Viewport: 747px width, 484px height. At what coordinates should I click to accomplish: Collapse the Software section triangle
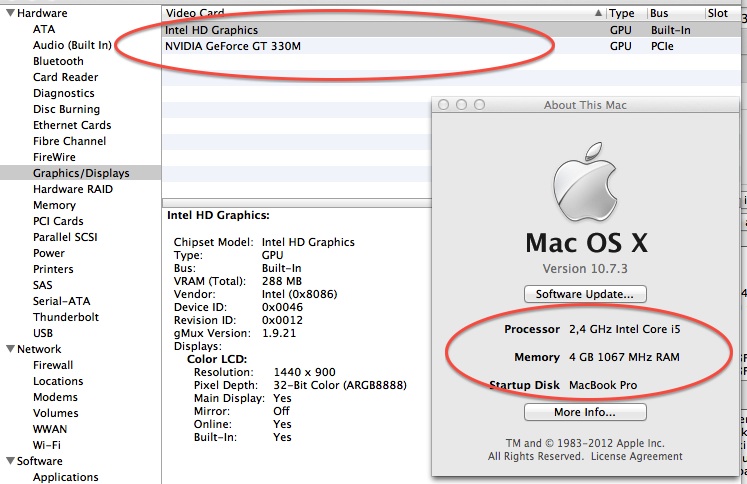point(10,461)
